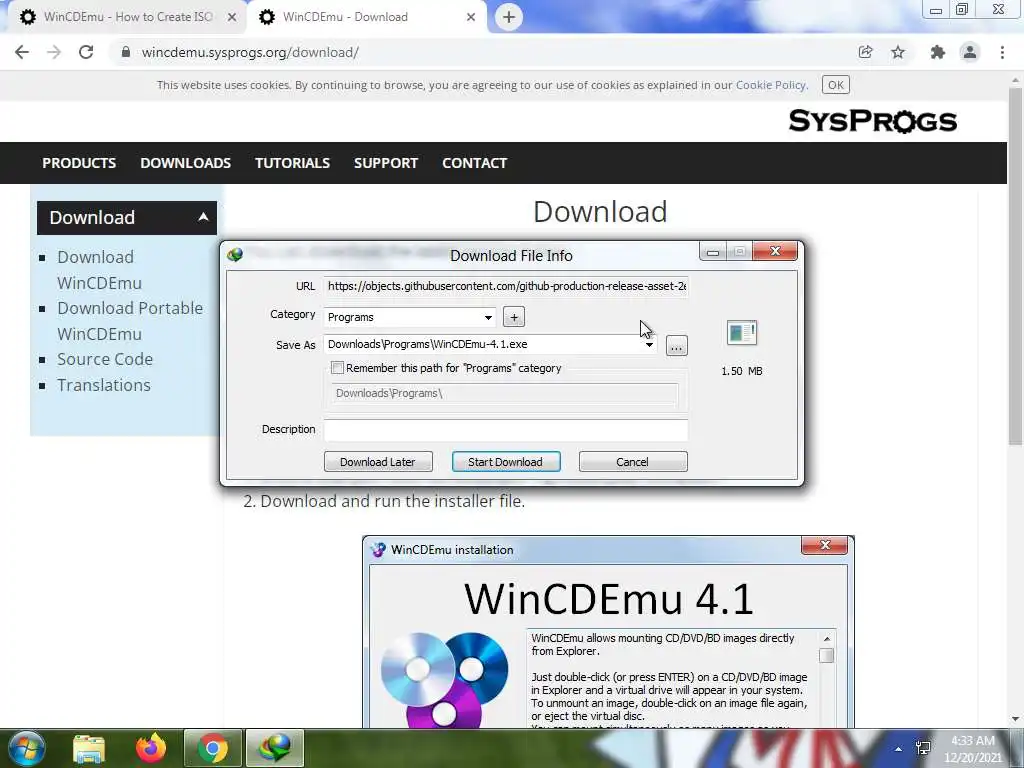Click the SysProgs logo

[872, 121]
